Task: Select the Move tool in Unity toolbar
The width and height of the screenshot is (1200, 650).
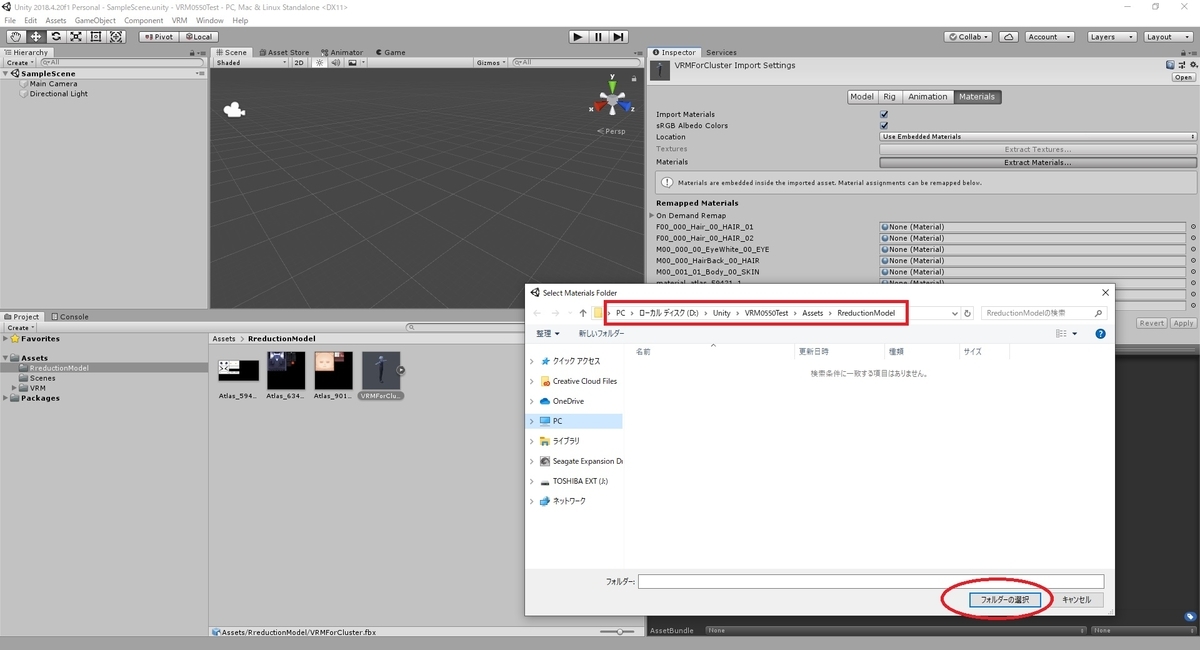Action: 36,37
